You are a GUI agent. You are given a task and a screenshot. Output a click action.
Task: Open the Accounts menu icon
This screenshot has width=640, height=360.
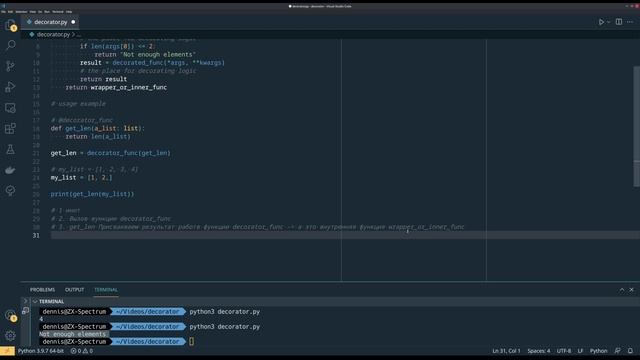[10, 315]
